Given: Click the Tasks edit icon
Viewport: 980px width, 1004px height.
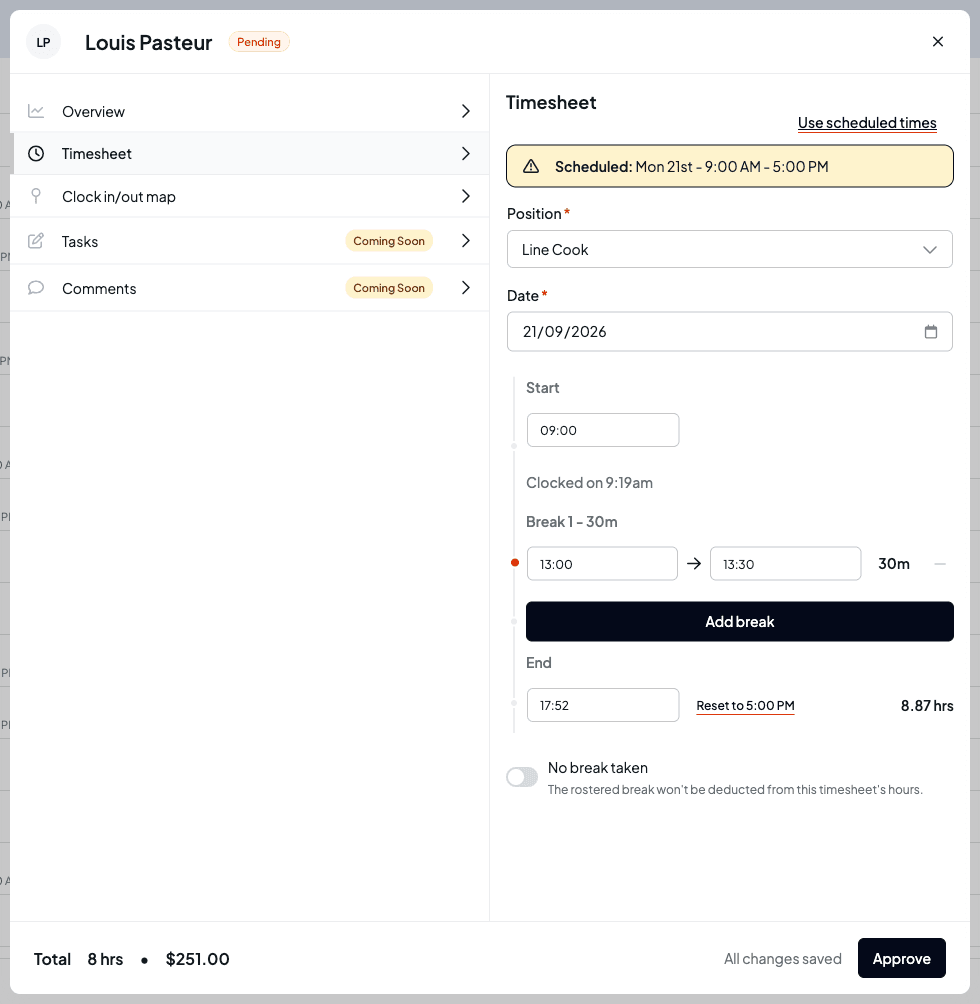Looking at the screenshot, I should (x=36, y=241).
